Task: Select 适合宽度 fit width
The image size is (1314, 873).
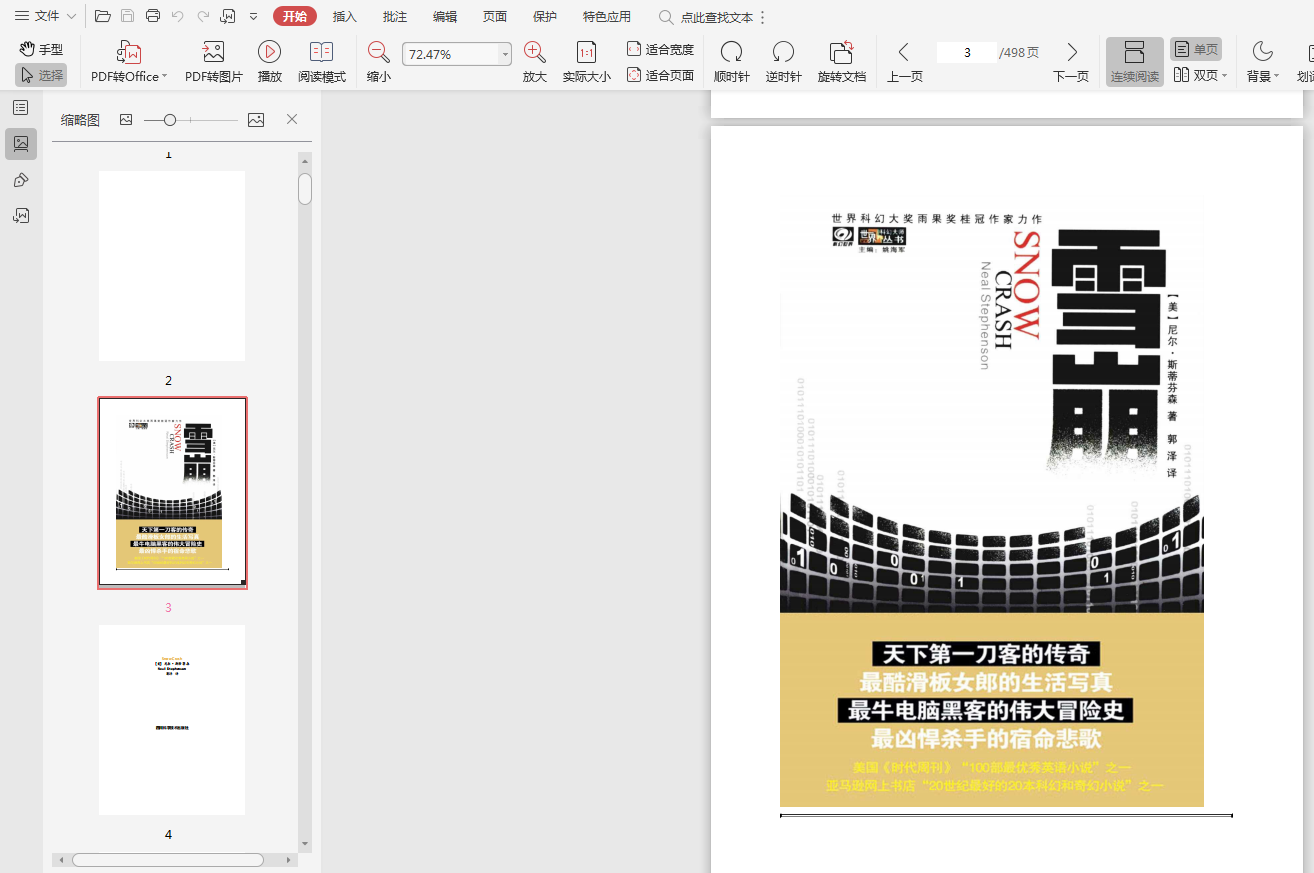Action: pyautogui.click(x=660, y=49)
